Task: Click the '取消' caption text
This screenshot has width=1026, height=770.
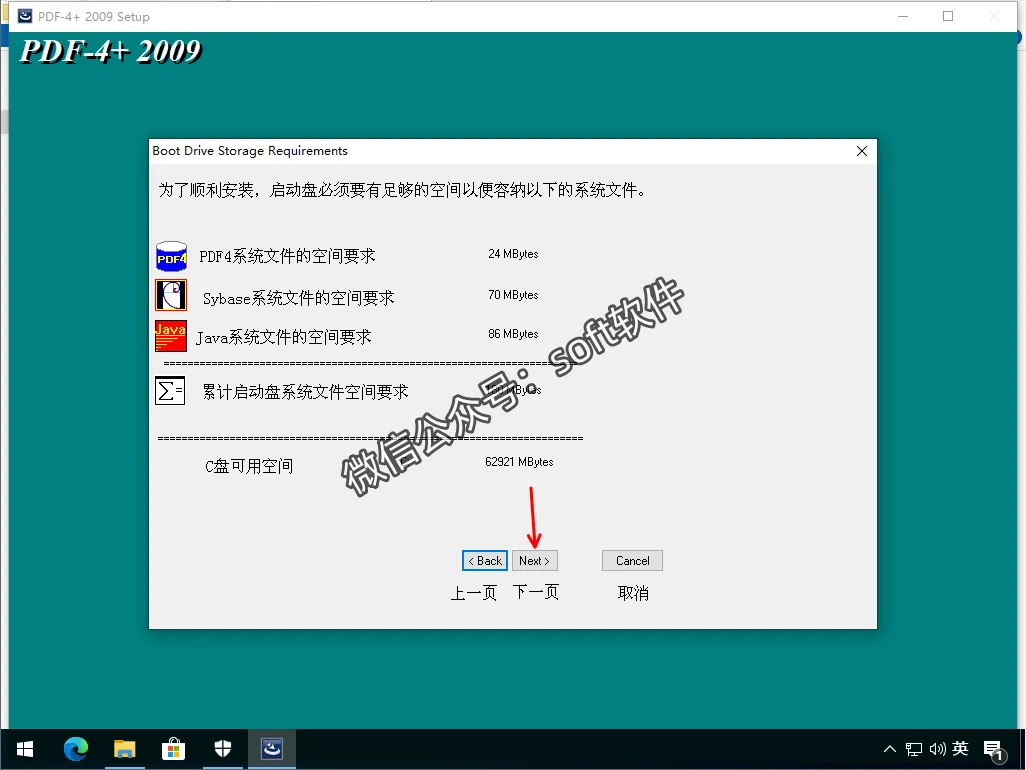Action: 633,593
